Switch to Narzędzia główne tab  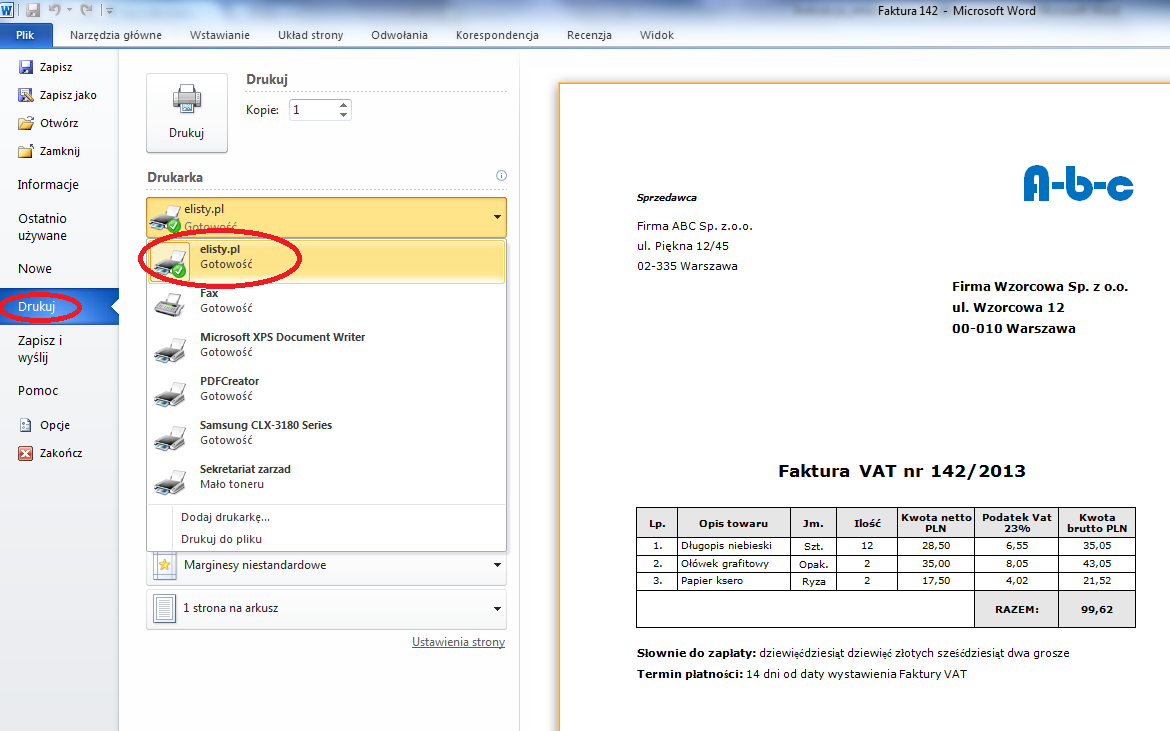(116, 35)
